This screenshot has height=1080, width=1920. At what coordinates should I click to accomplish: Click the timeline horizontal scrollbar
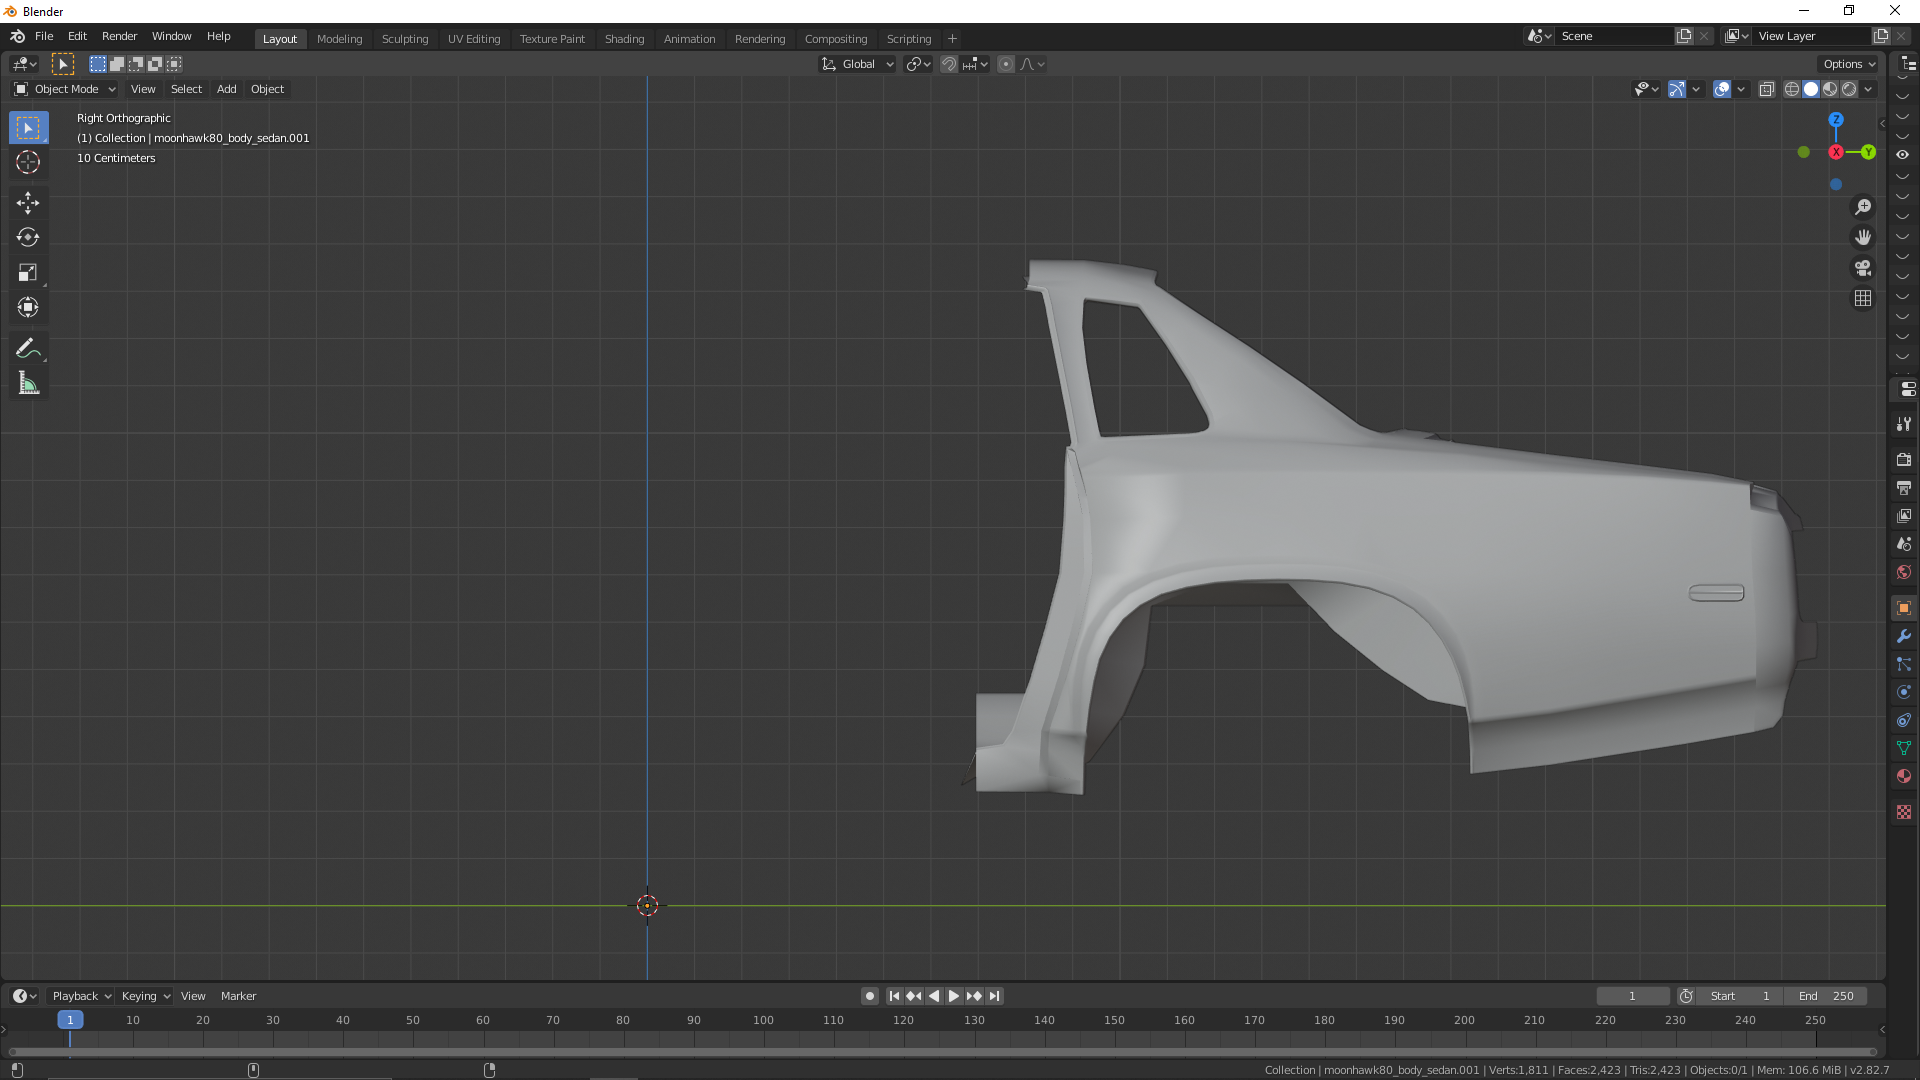click(940, 1052)
